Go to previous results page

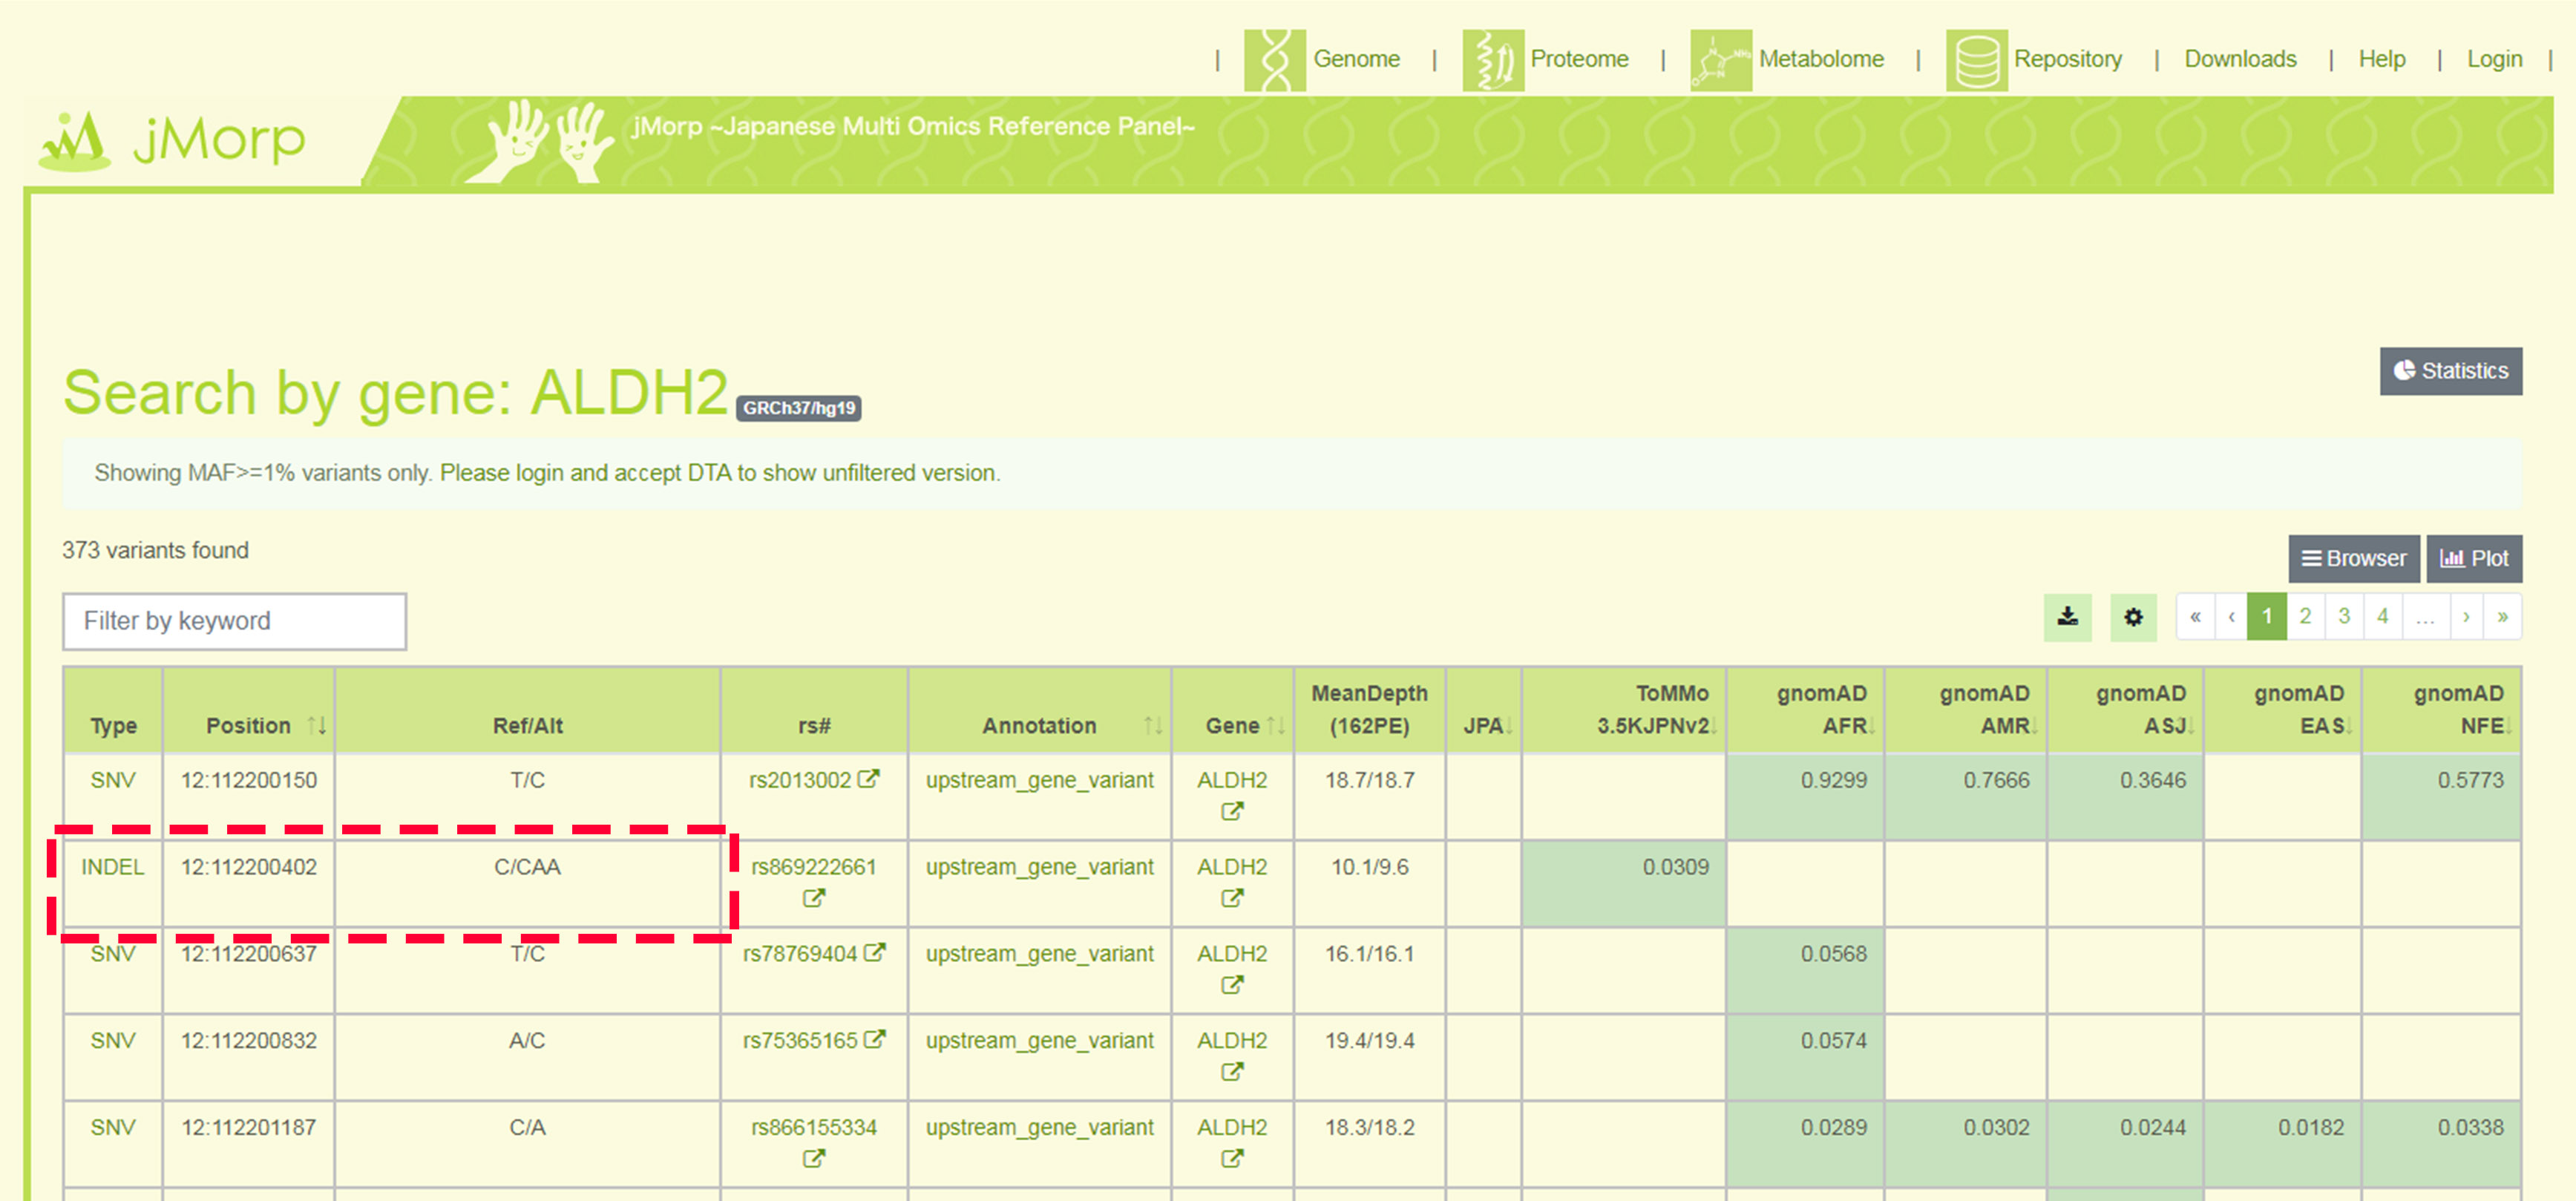click(2231, 616)
